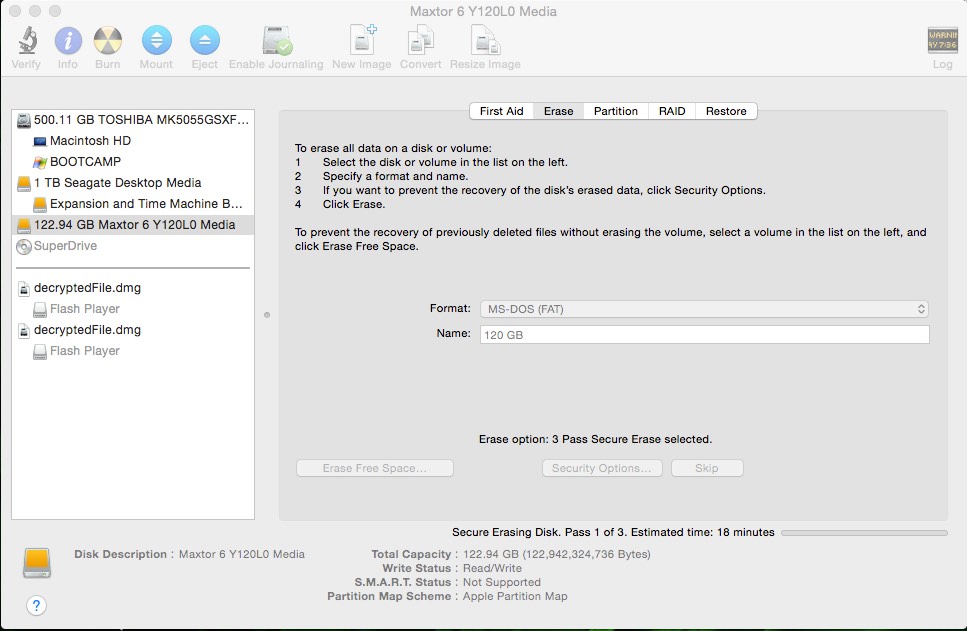The height and width of the screenshot is (631, 967).
Task: Click the S.M.A.R.T. Status Not Supported value
Action: click(x=501, y=582)
